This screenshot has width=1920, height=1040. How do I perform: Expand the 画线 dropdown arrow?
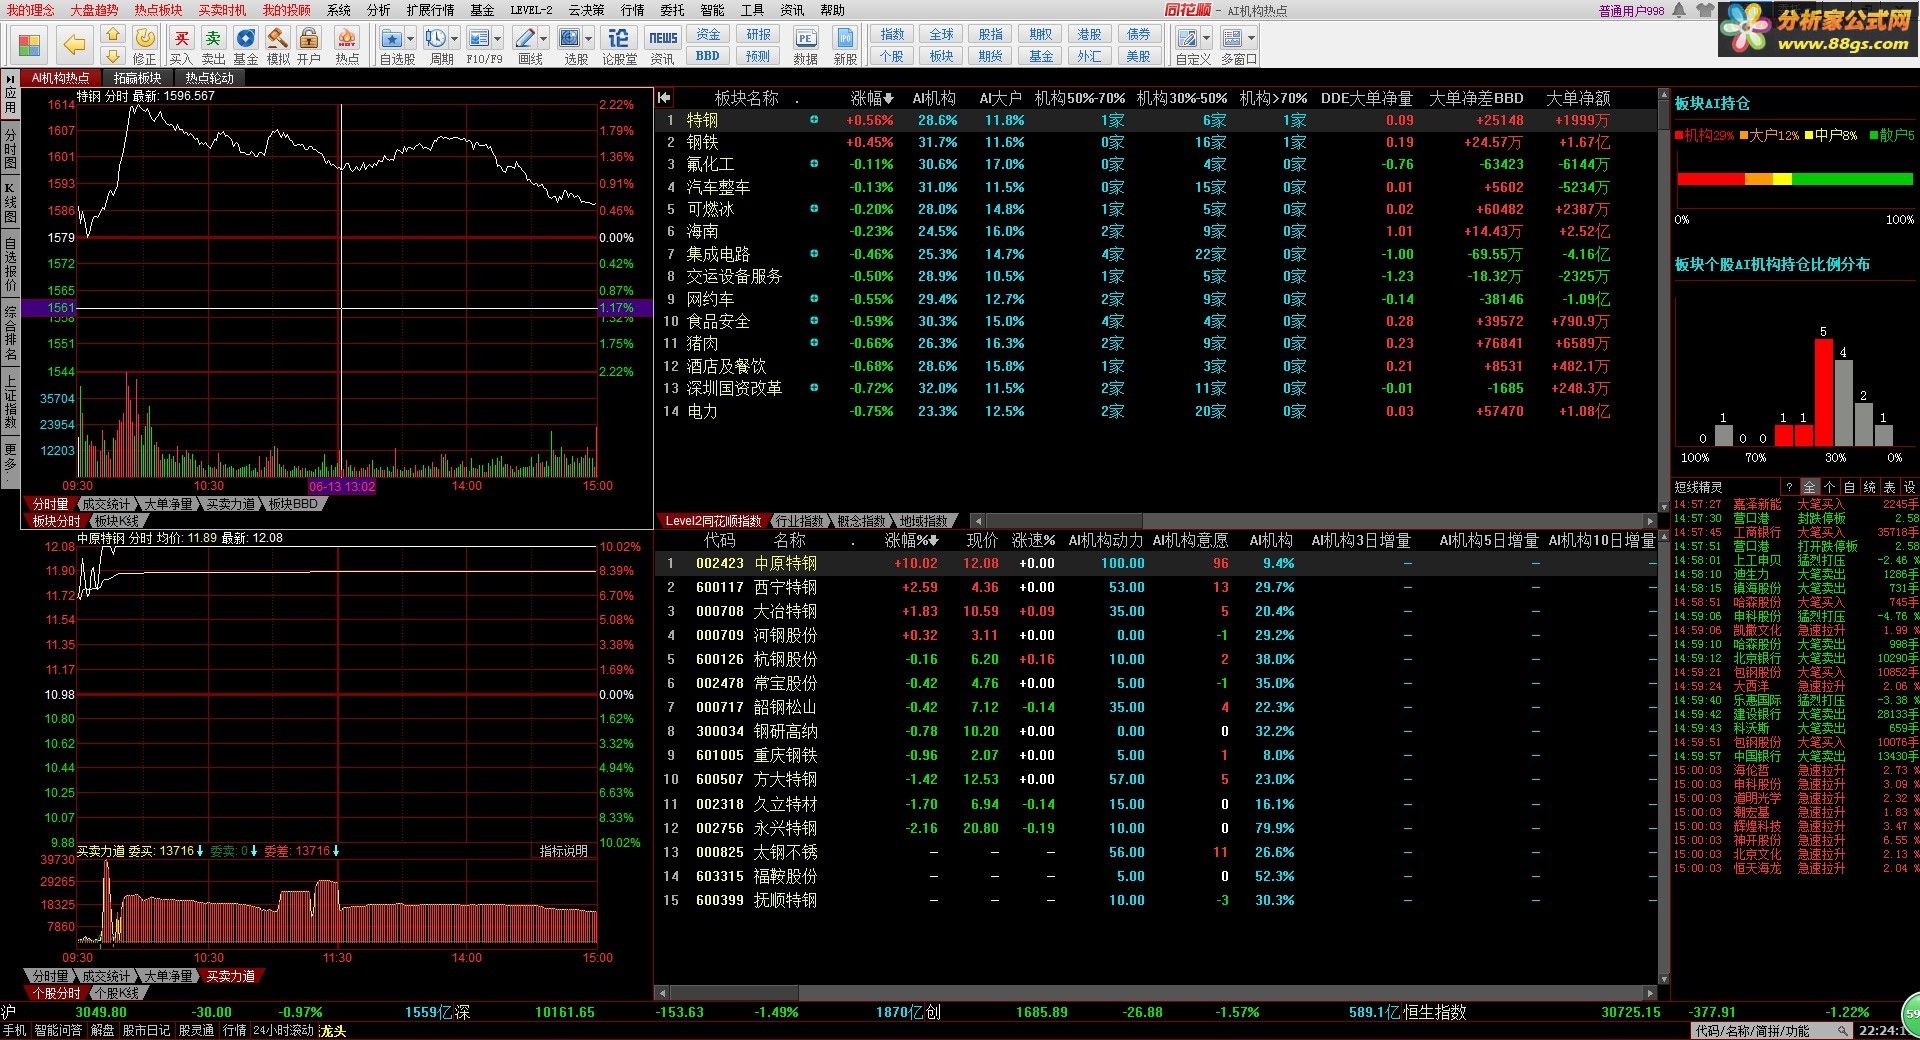tap(544, 39)
